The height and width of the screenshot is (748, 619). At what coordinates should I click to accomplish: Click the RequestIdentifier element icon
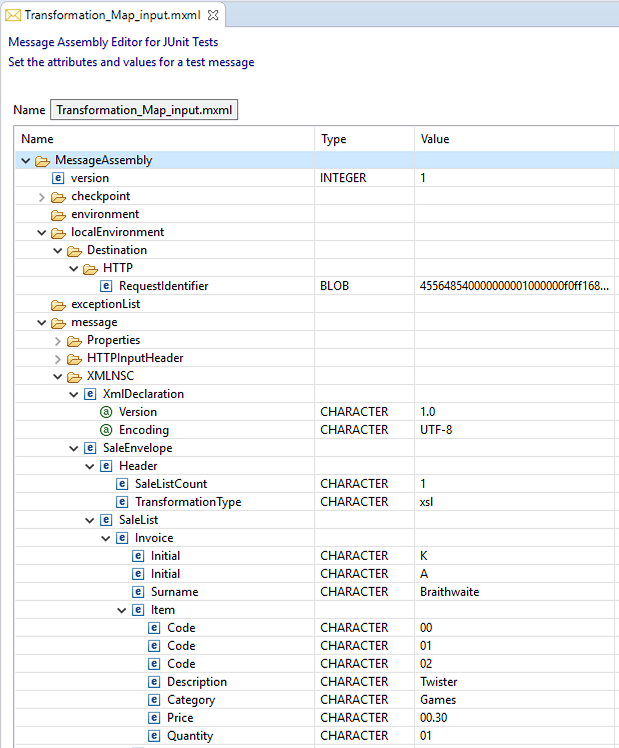tap(106, 286)
